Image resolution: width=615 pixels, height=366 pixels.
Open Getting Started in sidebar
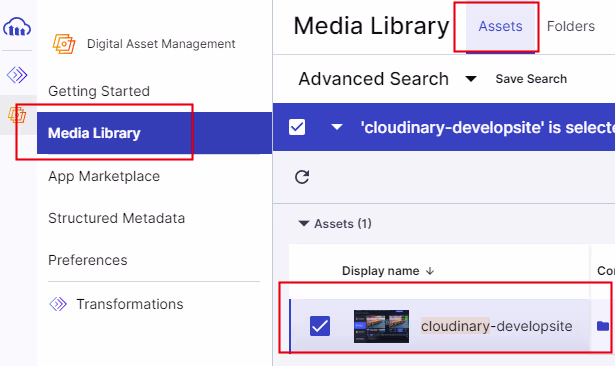[x=99, y=91]
